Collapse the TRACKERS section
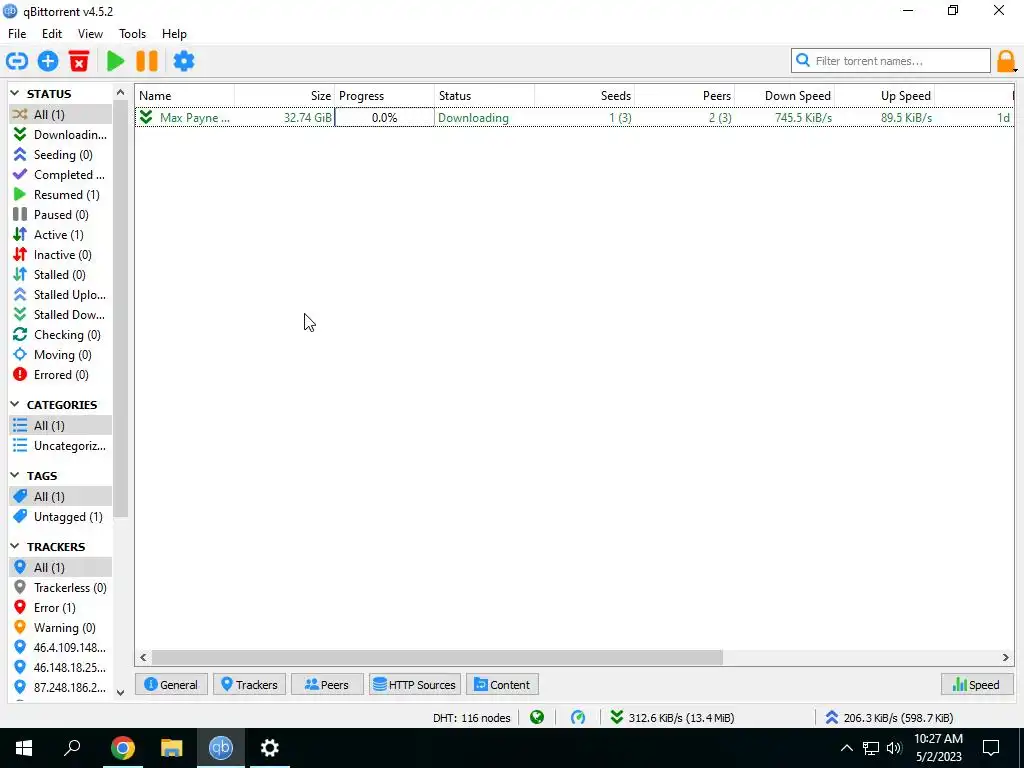Screen dimensions: 1024x768 (15, 547)
